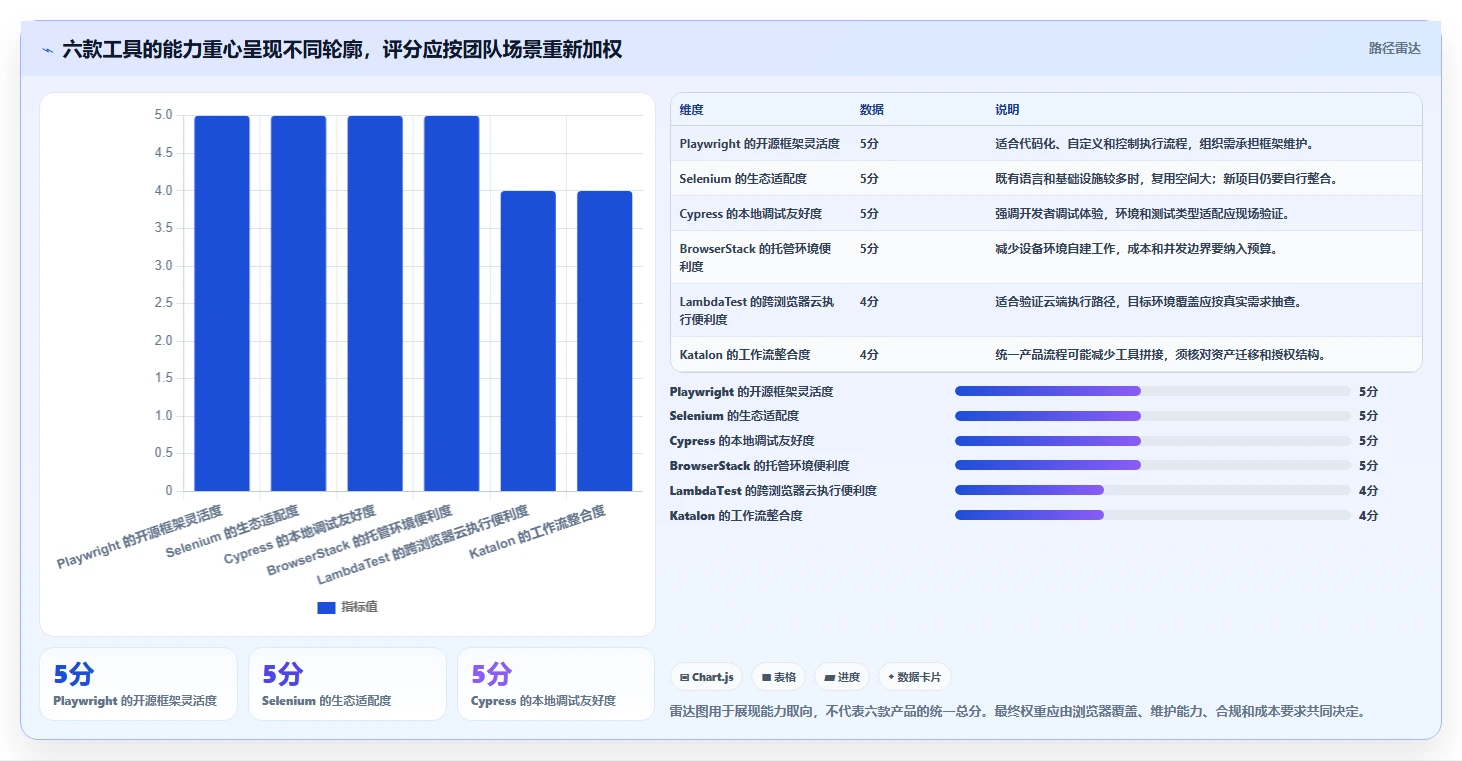1462x761 pixels.
Task: Click the Katalon 的工作流整合度 progress bar
Action: click(x=1153, y=515)
